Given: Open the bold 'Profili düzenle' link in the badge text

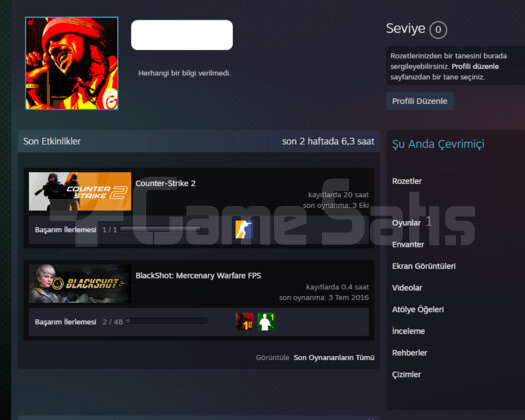Looking at the screenshot, I should coord(475,66).
